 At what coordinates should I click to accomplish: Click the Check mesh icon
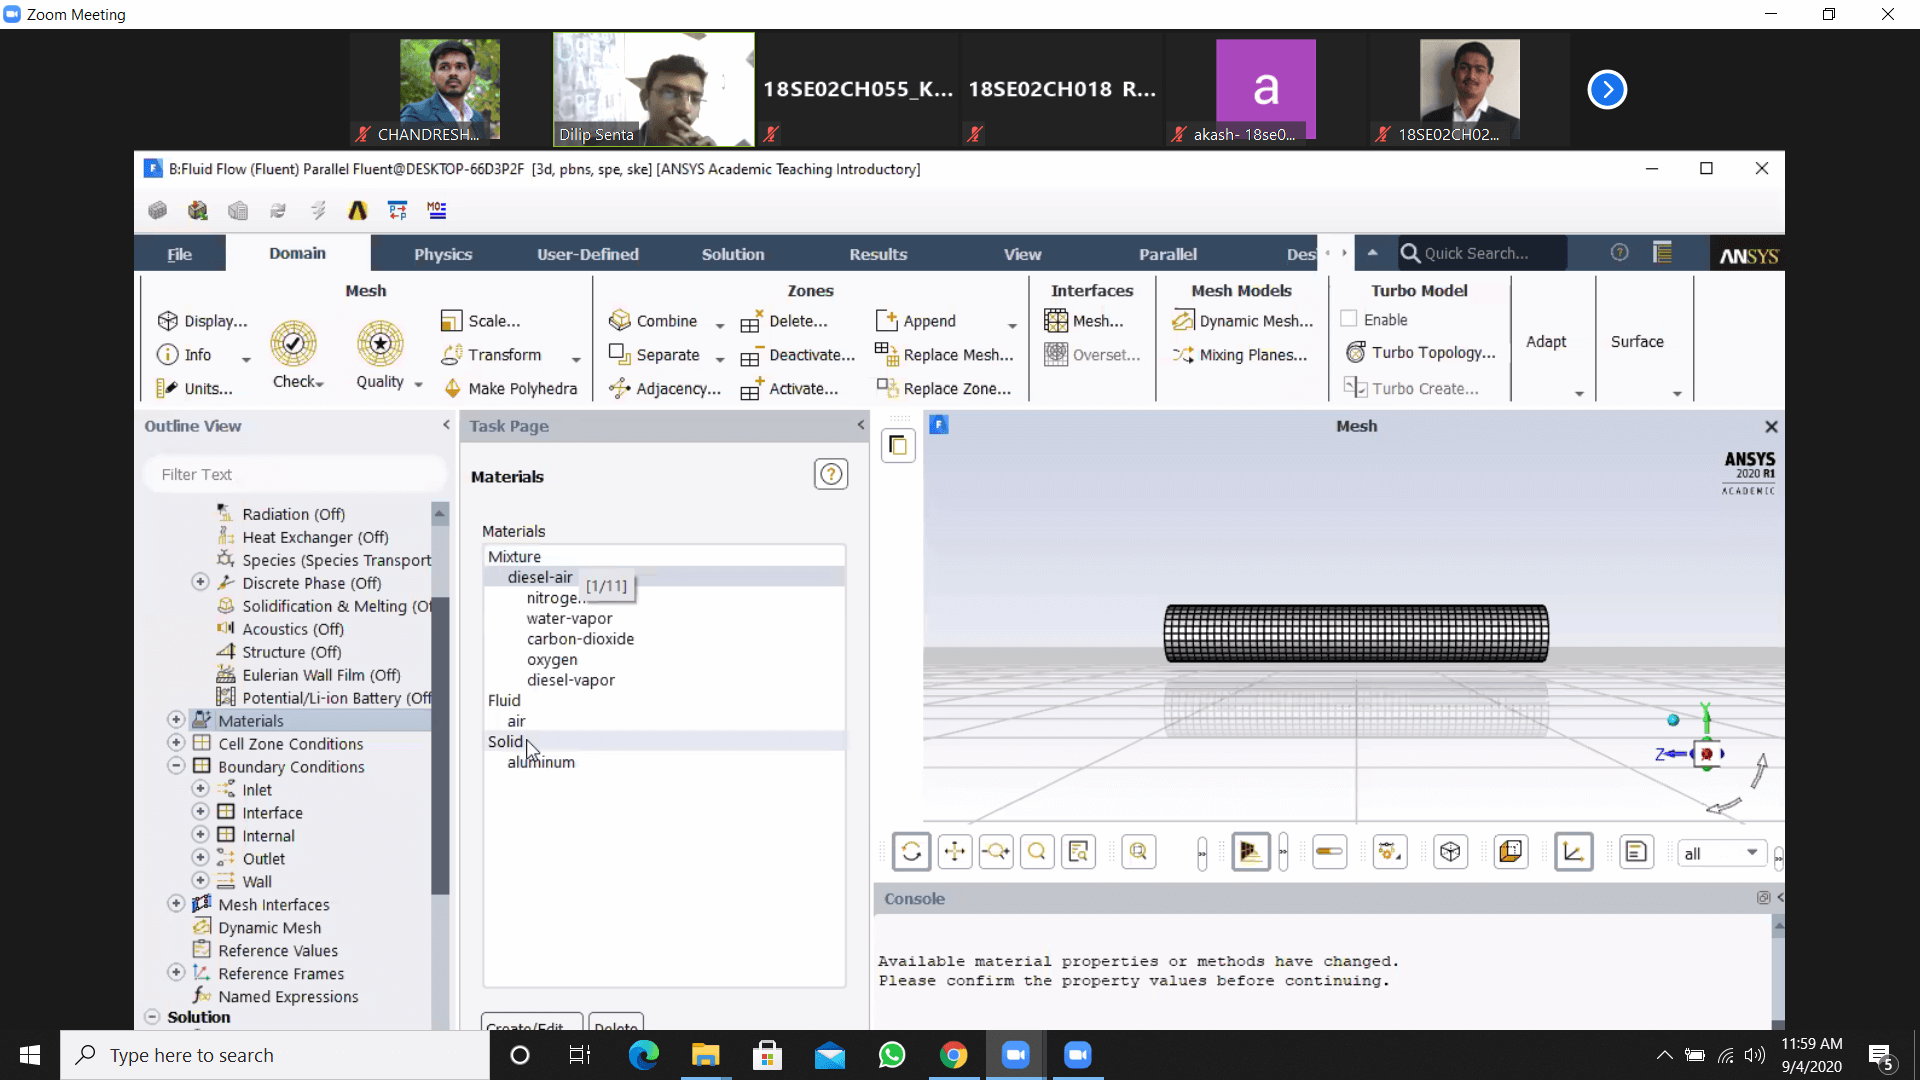click(293, 344)
